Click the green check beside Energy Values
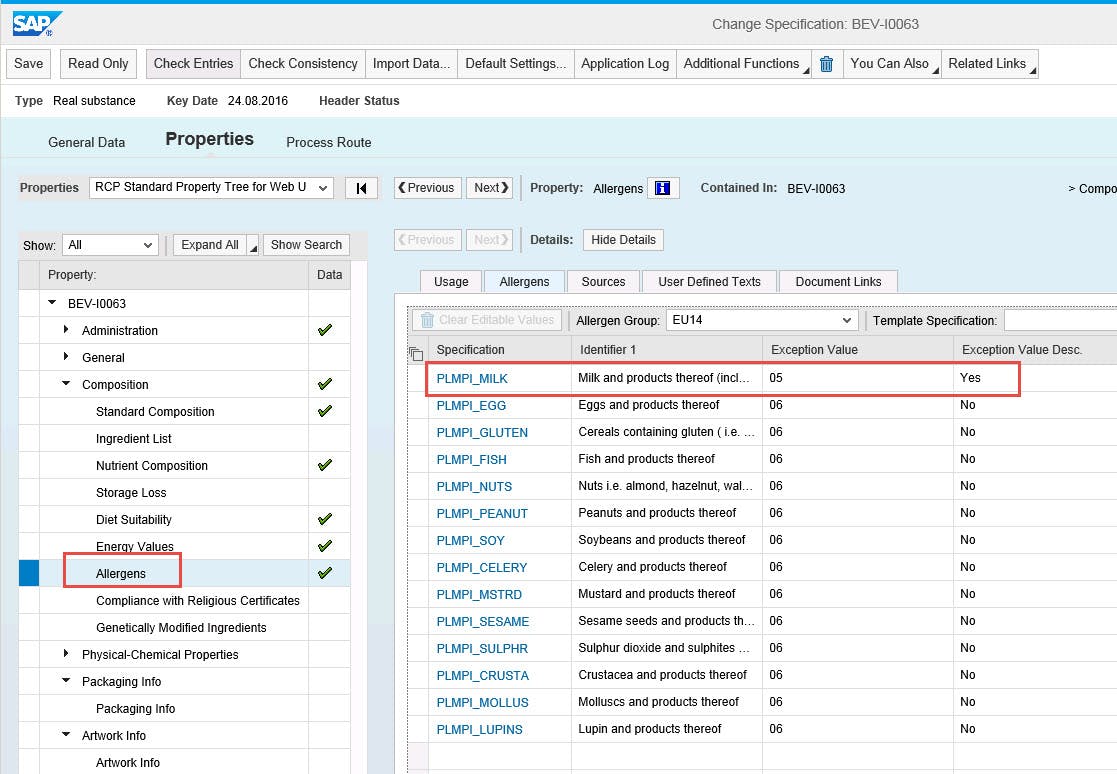1117x774 pixels. click(325, 546)
